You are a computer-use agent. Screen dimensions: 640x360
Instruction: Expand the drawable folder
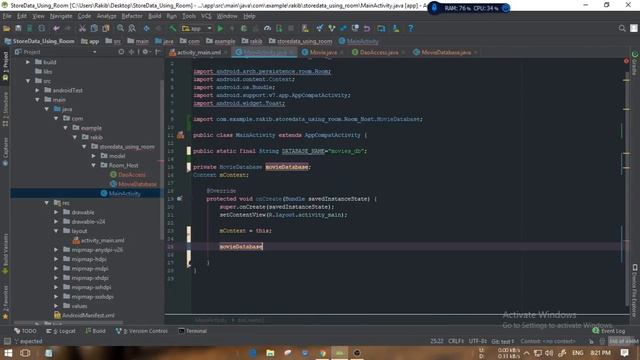point(56,212)
